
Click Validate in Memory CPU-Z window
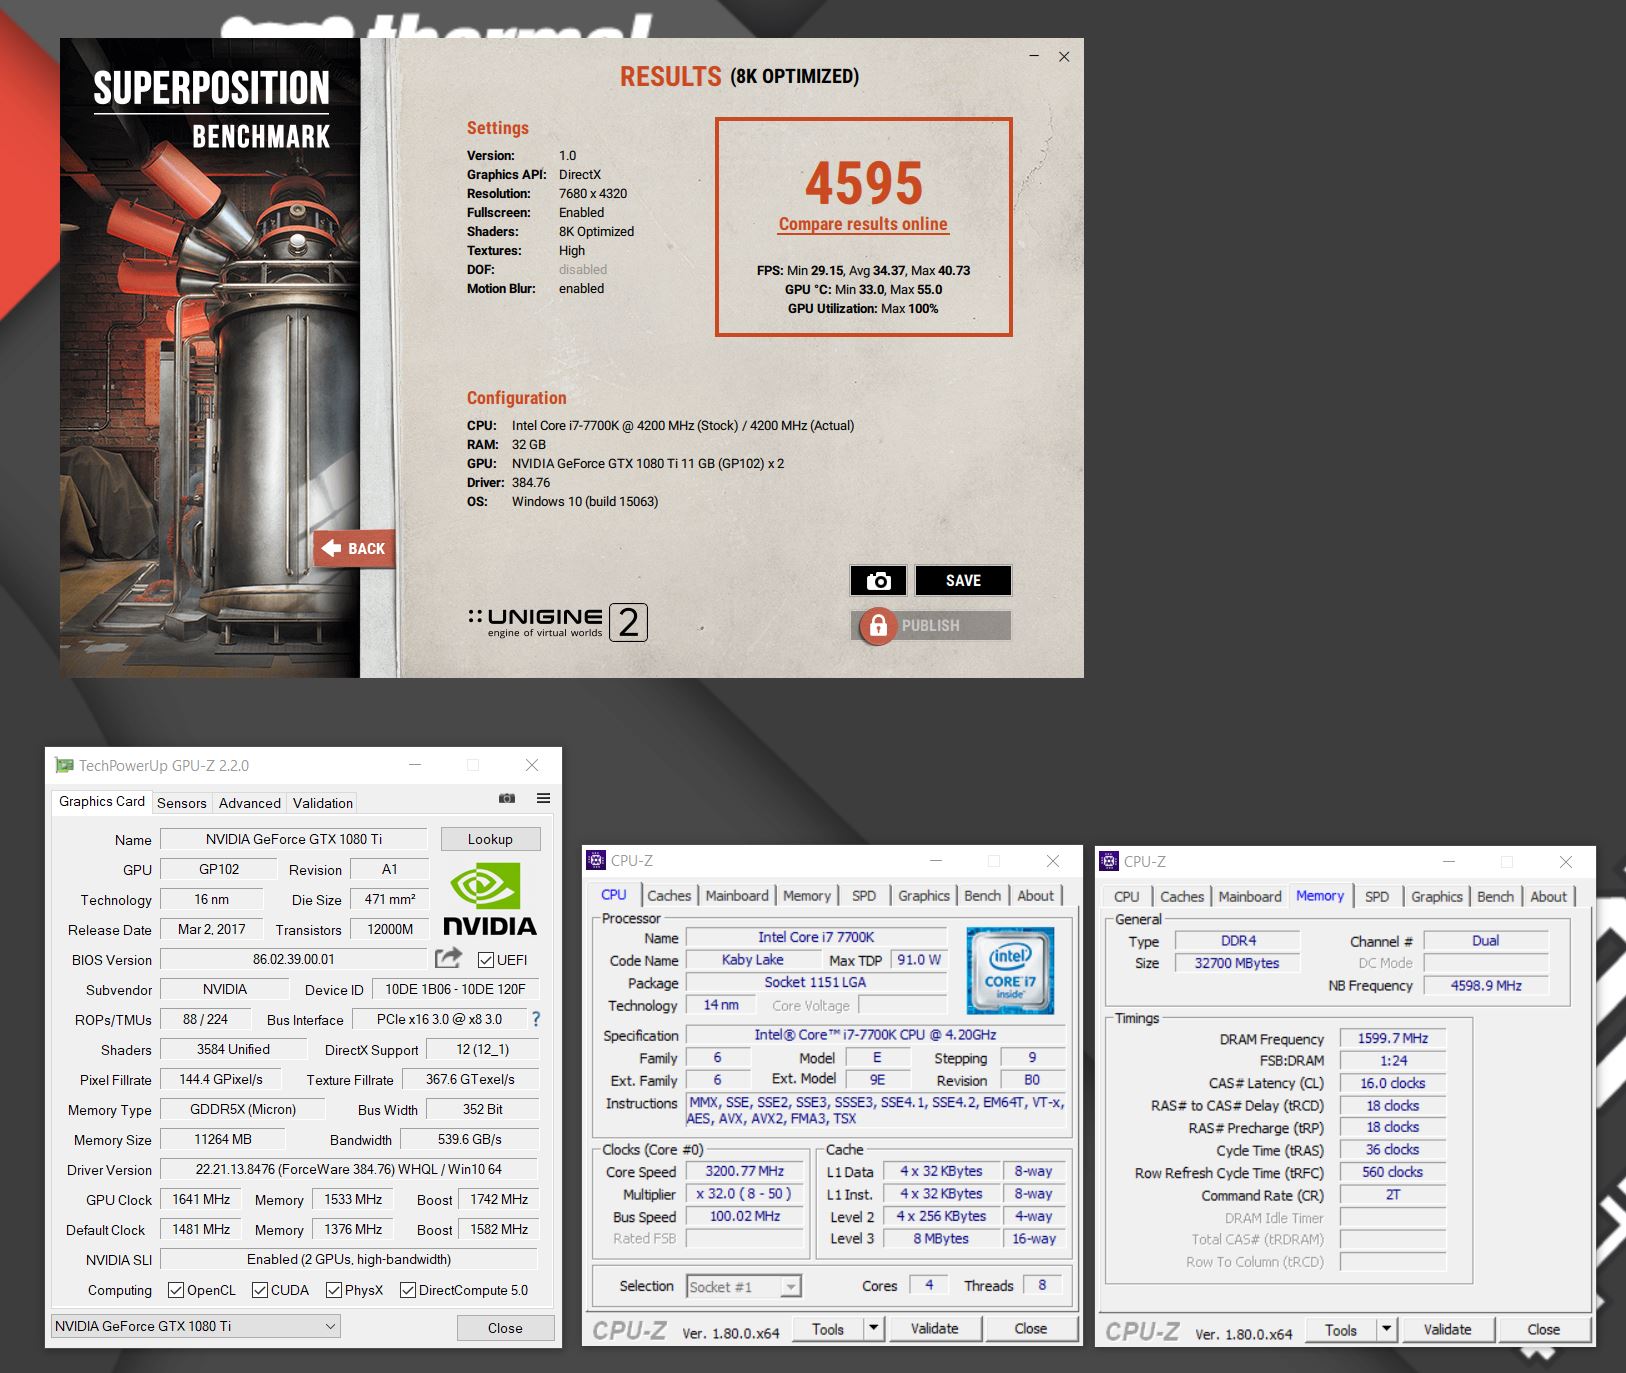click(x=1447, y=1329)
